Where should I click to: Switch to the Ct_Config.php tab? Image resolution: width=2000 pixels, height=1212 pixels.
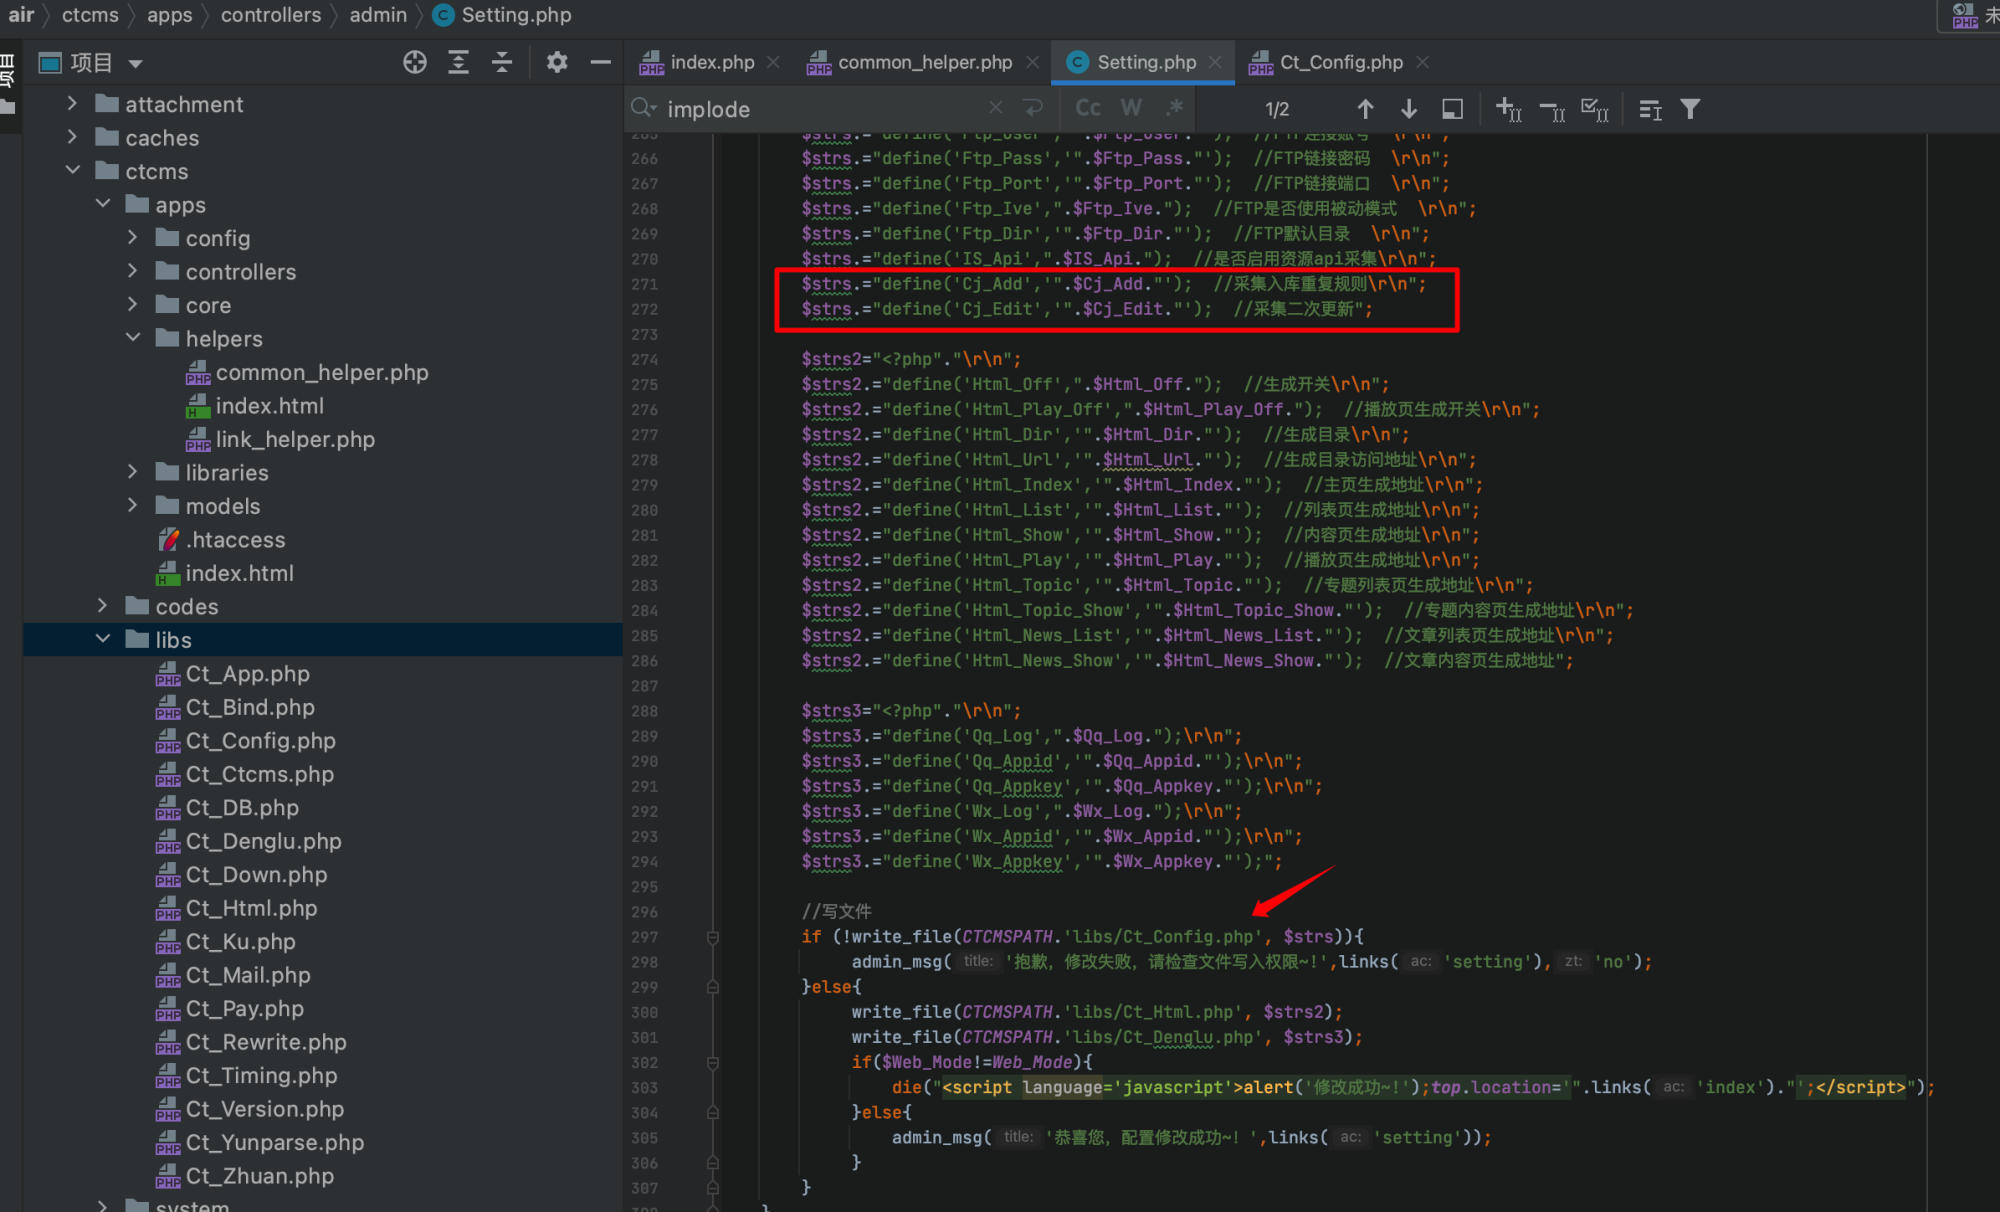click(1340, 62)
